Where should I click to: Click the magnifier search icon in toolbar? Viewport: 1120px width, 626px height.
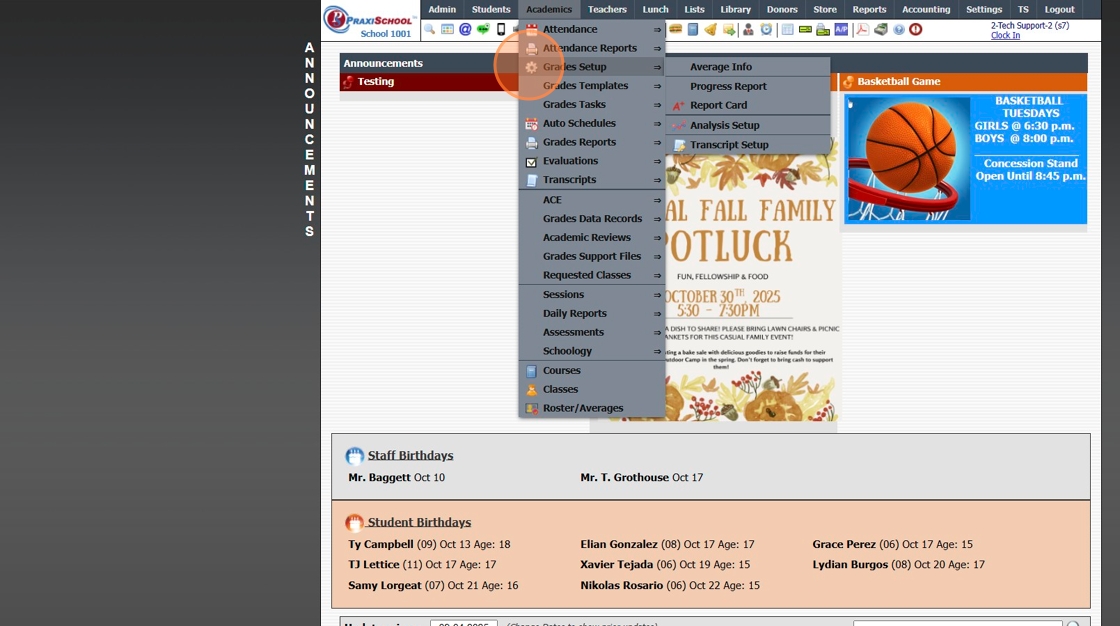(x=429, y=29)
